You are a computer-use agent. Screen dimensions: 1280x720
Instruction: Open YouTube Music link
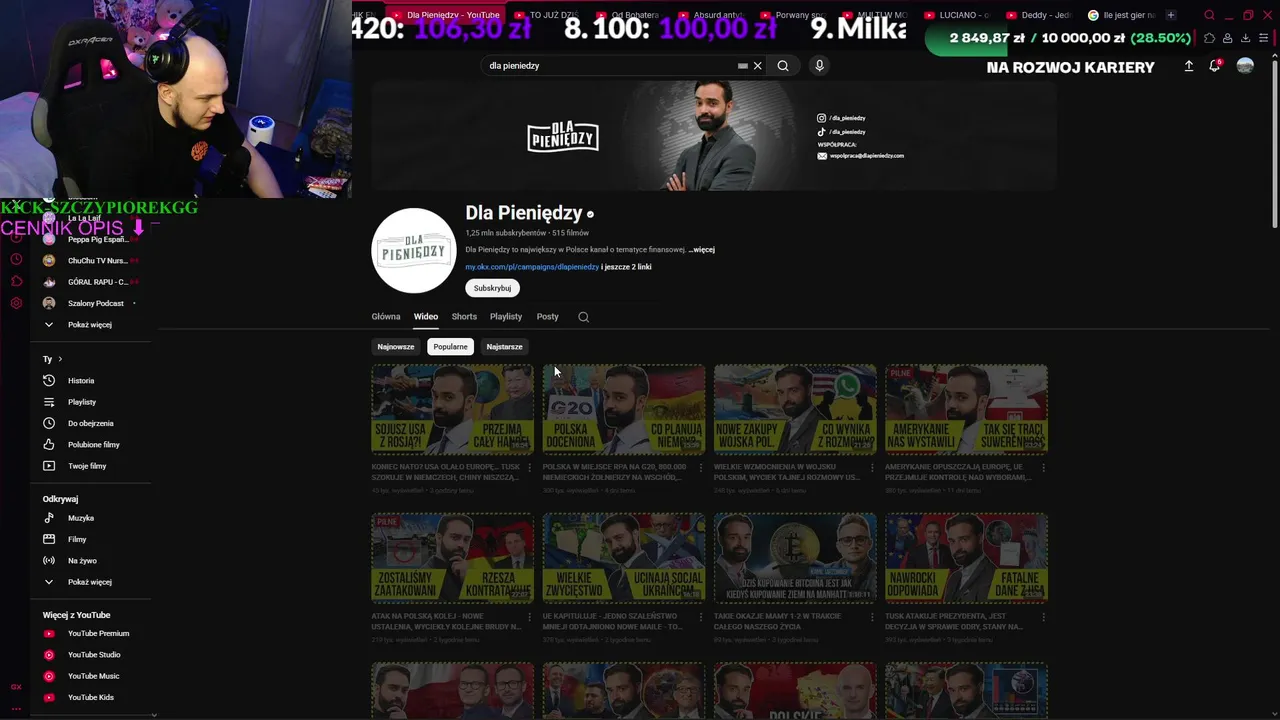[93, 676]
